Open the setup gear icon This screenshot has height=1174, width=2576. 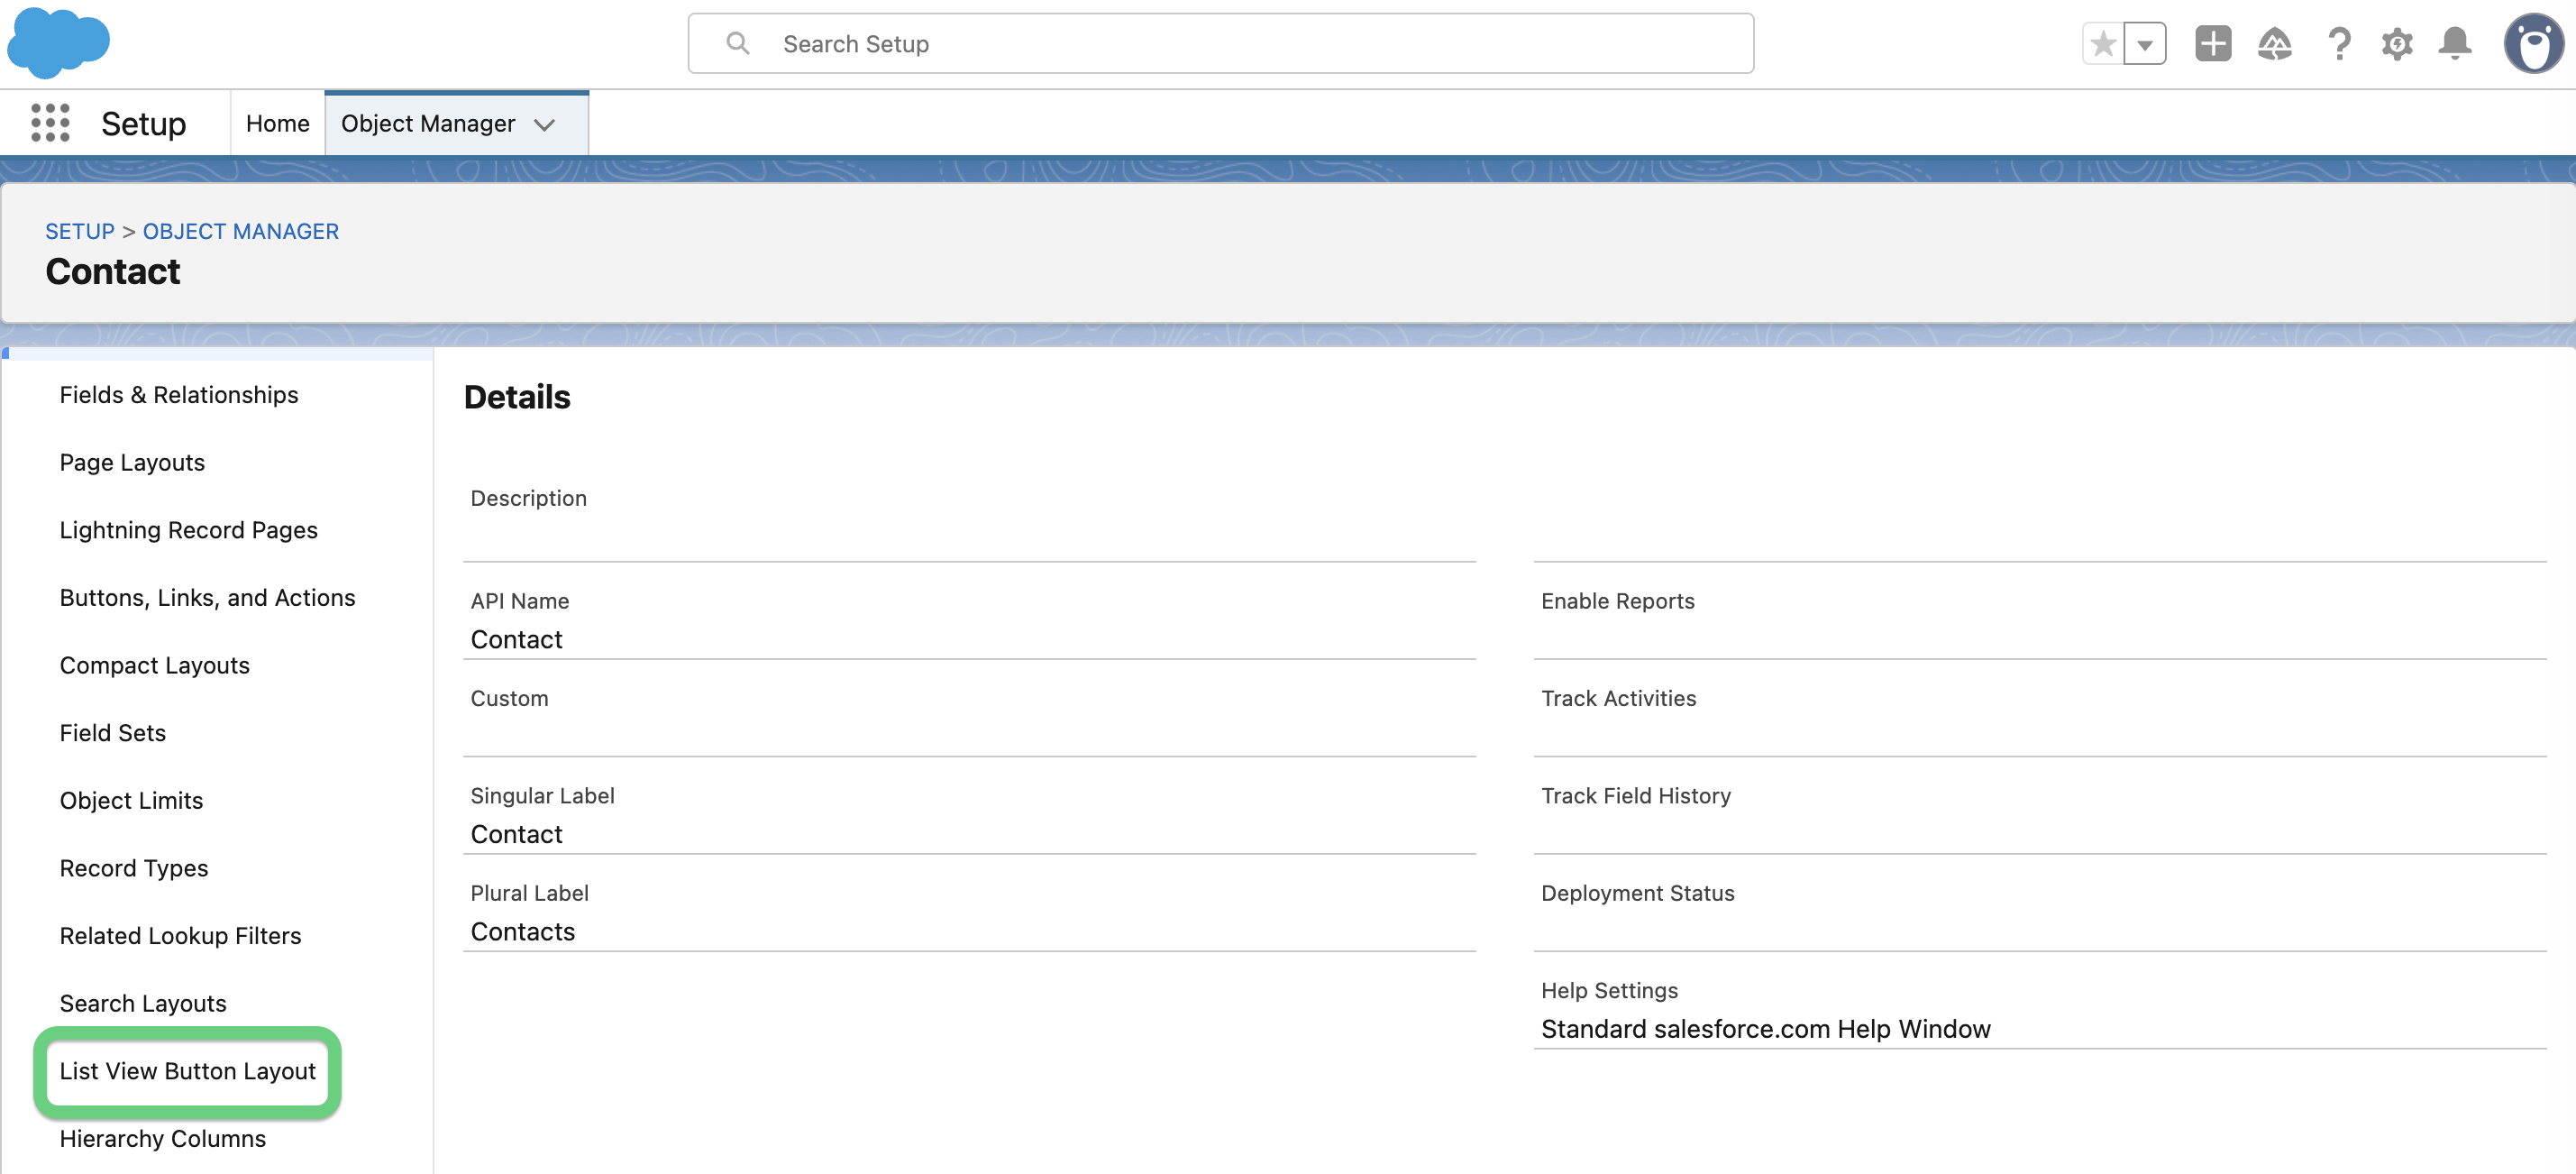tap(2397, 44)
